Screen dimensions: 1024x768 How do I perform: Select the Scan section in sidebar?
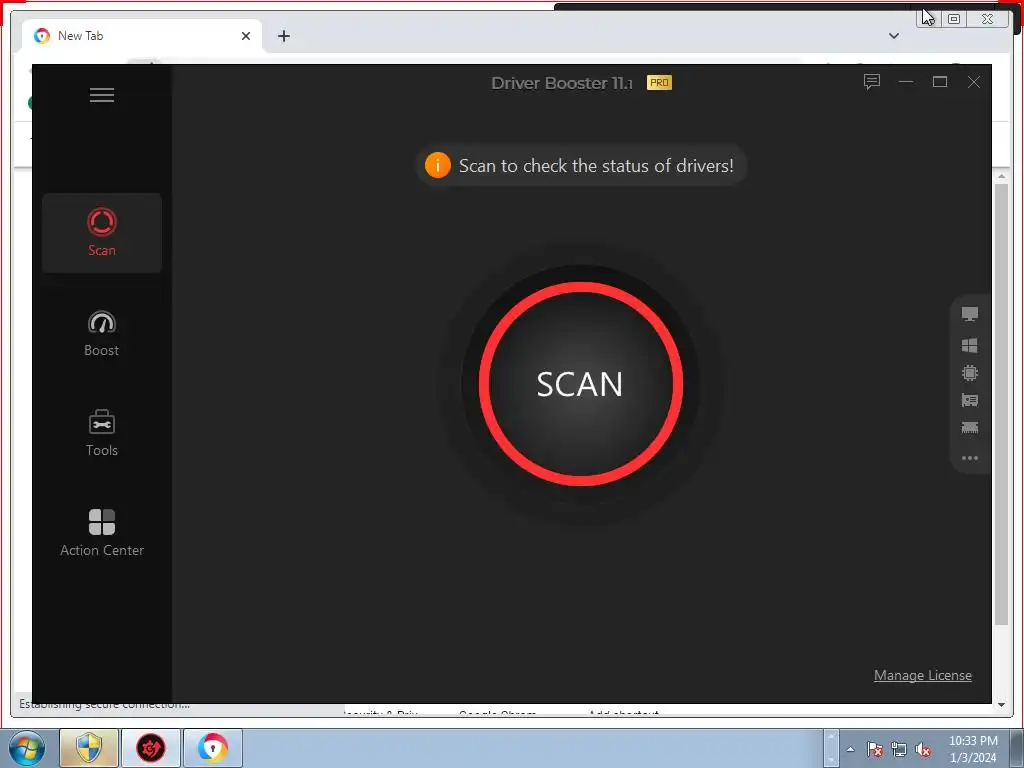(x=102, y=233)
